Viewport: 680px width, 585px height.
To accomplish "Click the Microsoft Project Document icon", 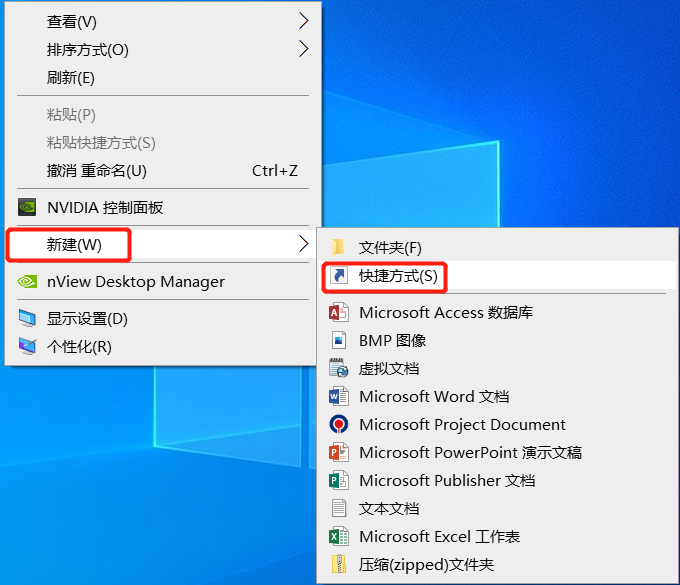I will click(x=338, y=424).
